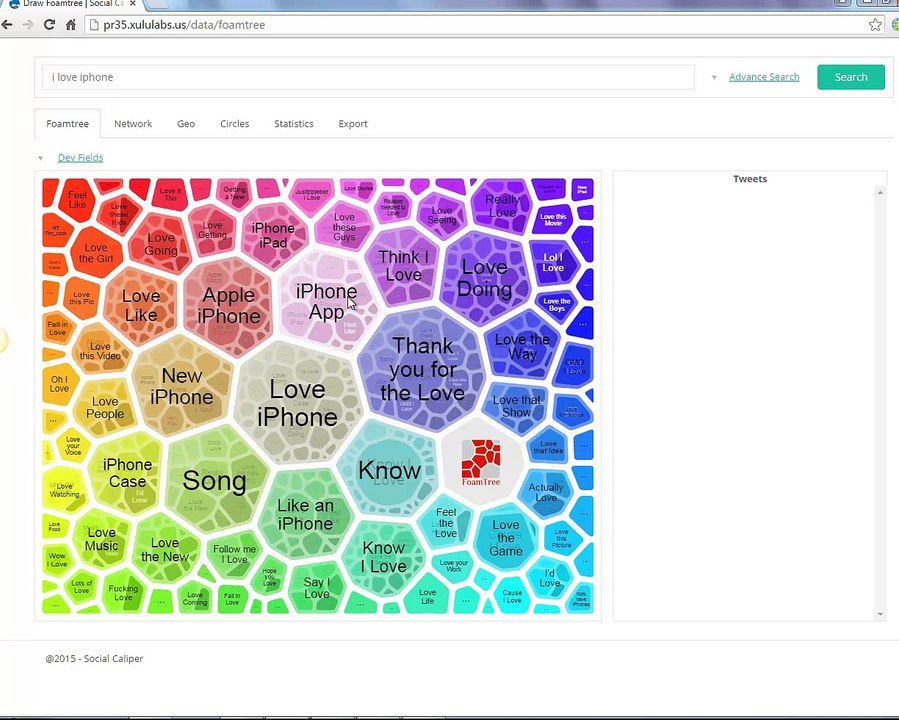Select the 'Follow me I Love' cell
This screenshot has height=720, width=899.
coord(234,554)
